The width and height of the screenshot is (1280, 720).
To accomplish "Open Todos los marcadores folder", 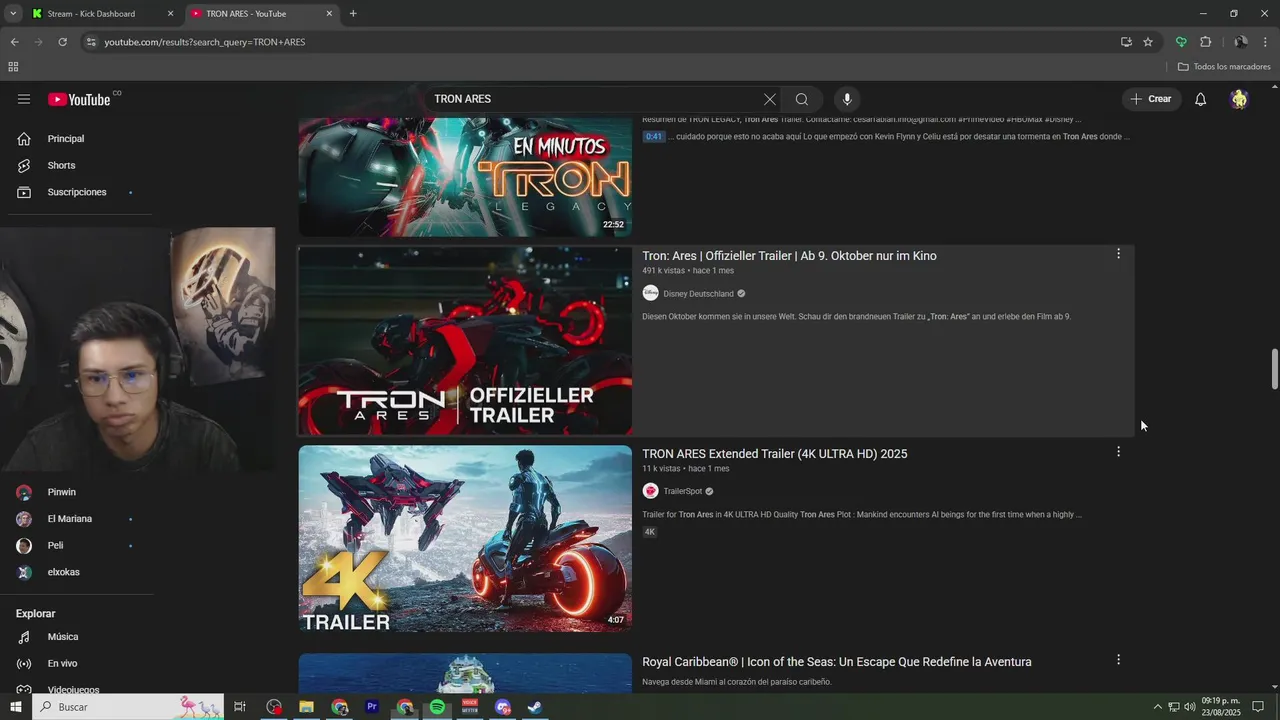I will [1224, 67].
